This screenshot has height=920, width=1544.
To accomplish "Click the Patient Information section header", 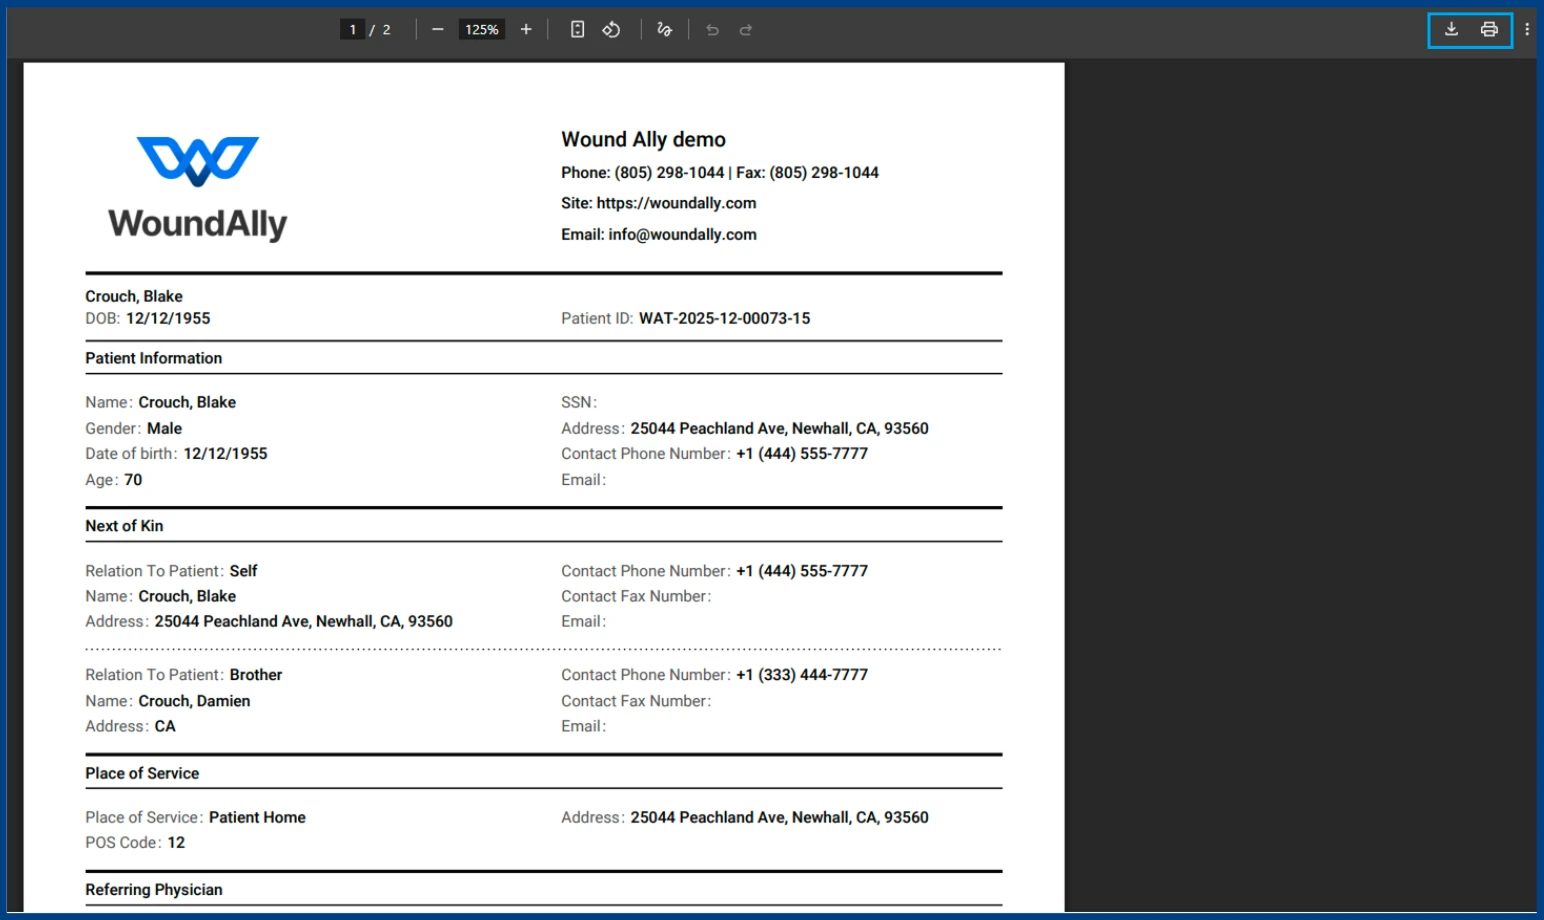I will pyautogui.click(x=154, y=358).
